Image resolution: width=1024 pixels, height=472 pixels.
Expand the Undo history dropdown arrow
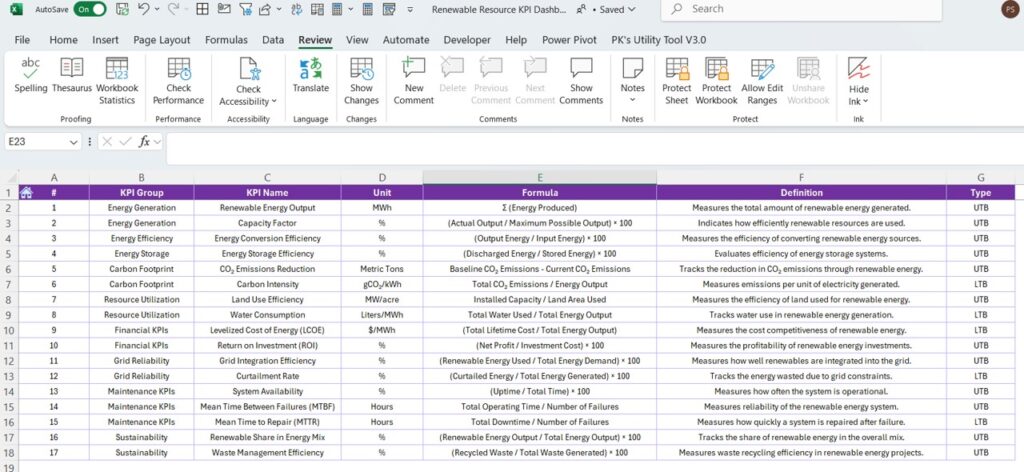click(157, 10)
